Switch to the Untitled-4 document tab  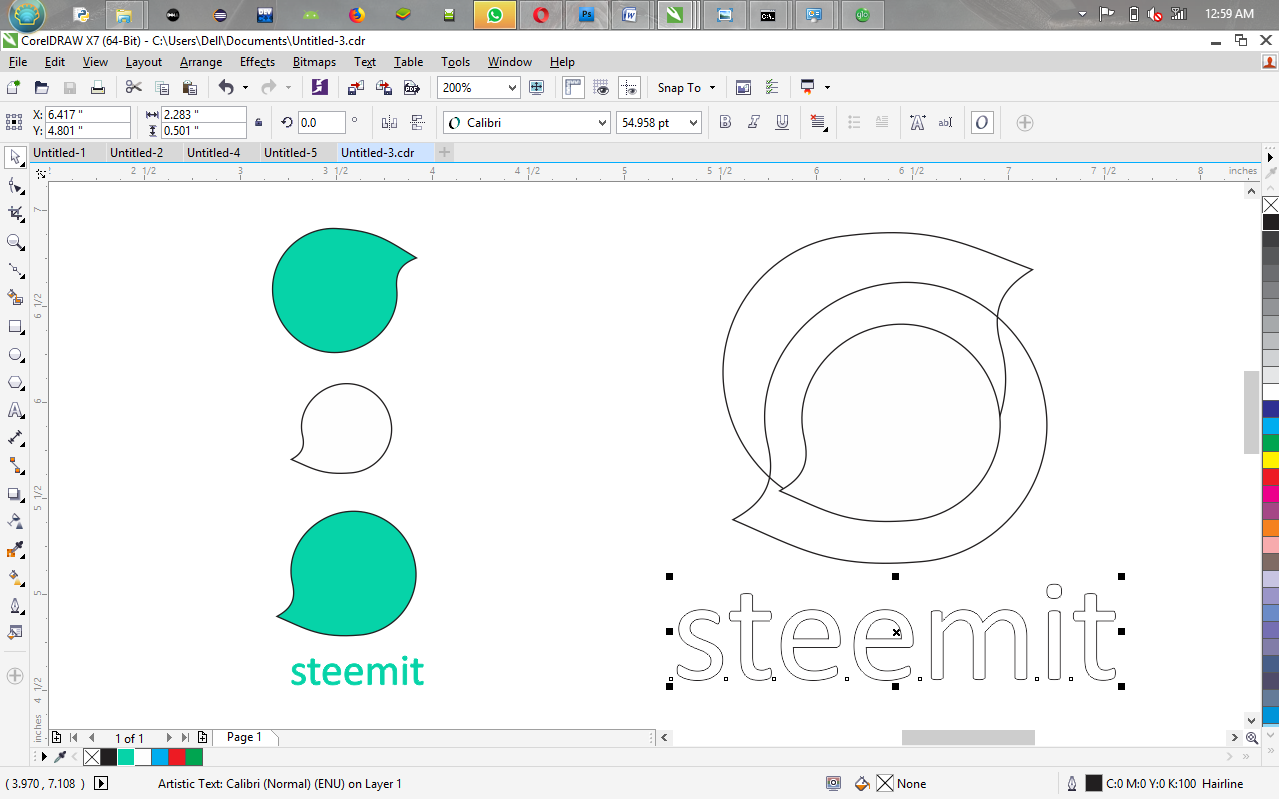[x=213, y=153]
